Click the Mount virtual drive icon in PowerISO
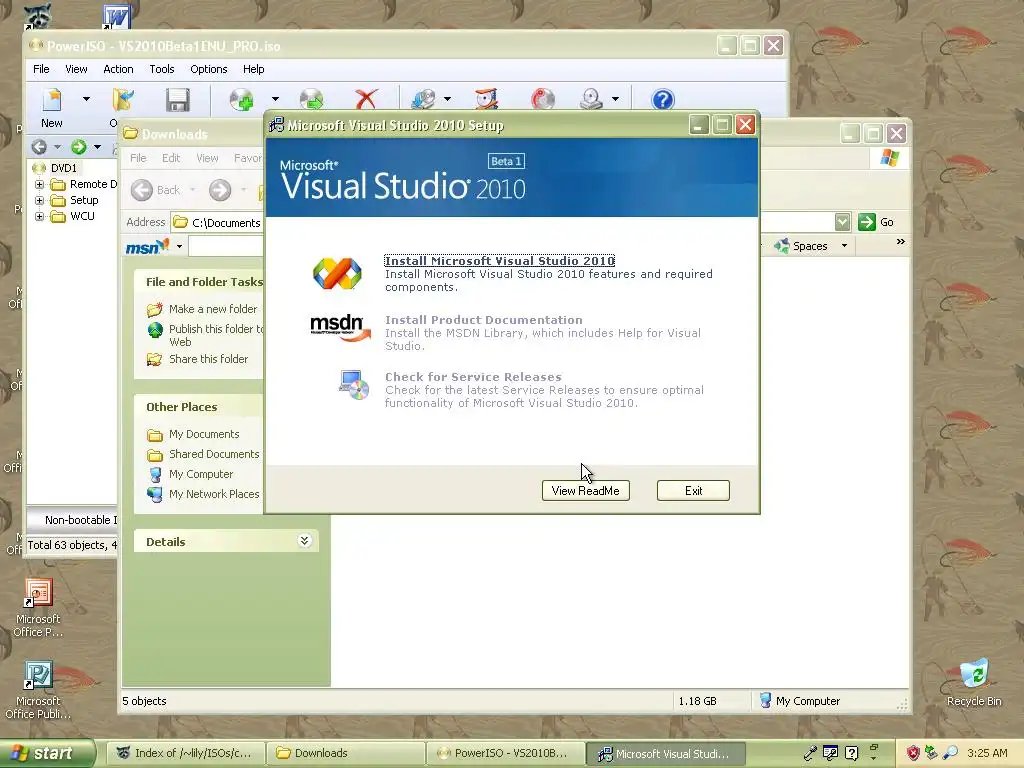 coord(591,100)
